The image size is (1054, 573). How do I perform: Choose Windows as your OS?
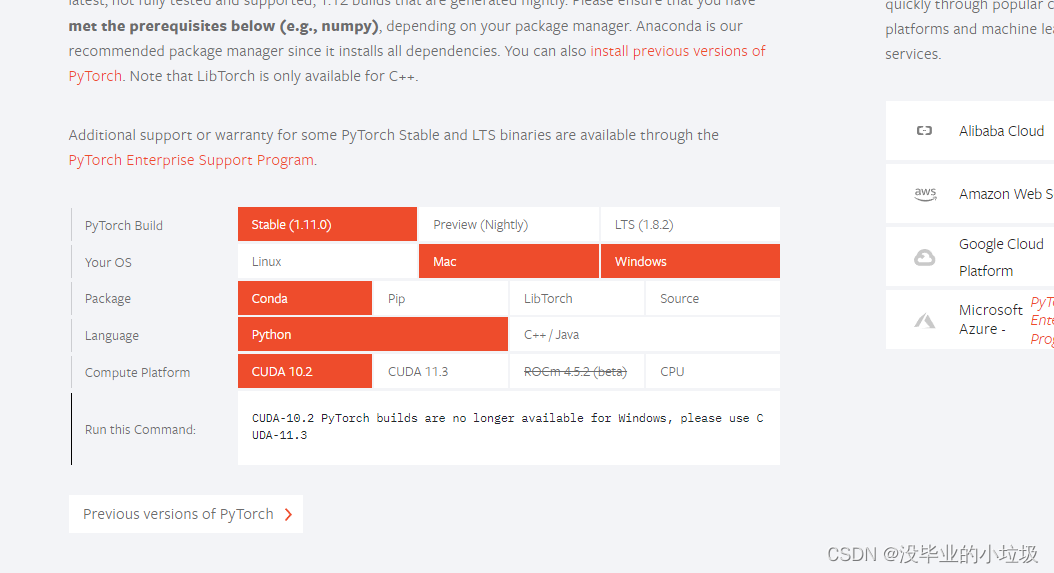690,262
